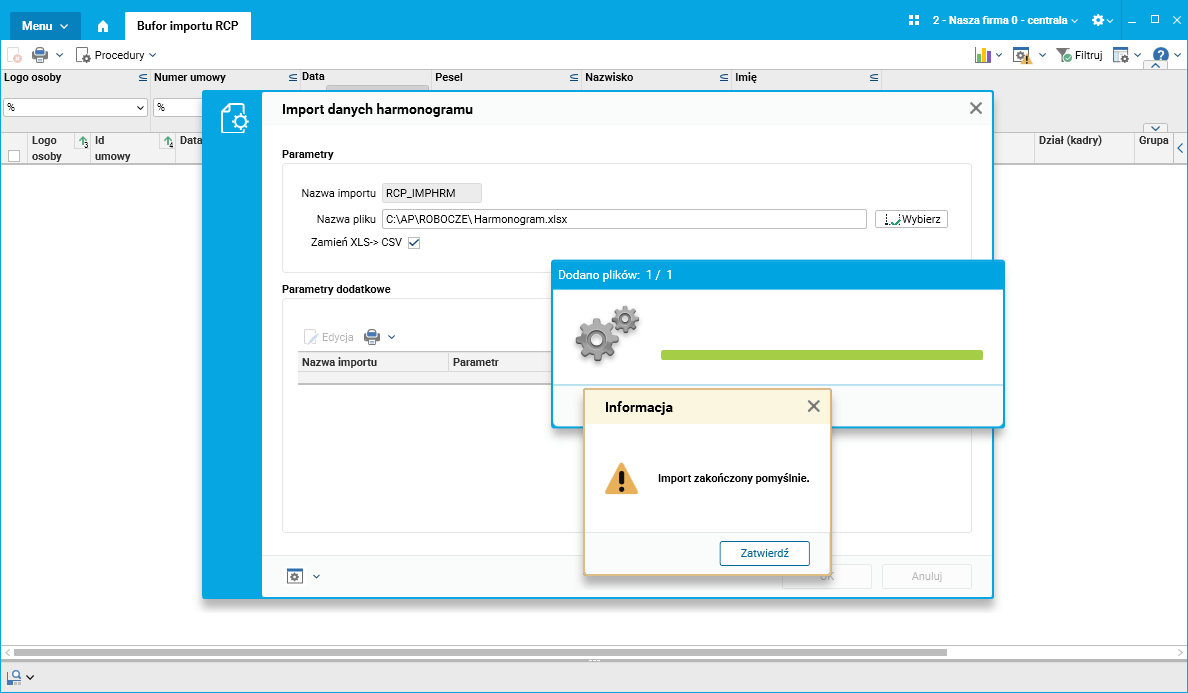
Task: Click the user search icon in status bar
Action: click(14, 677)
